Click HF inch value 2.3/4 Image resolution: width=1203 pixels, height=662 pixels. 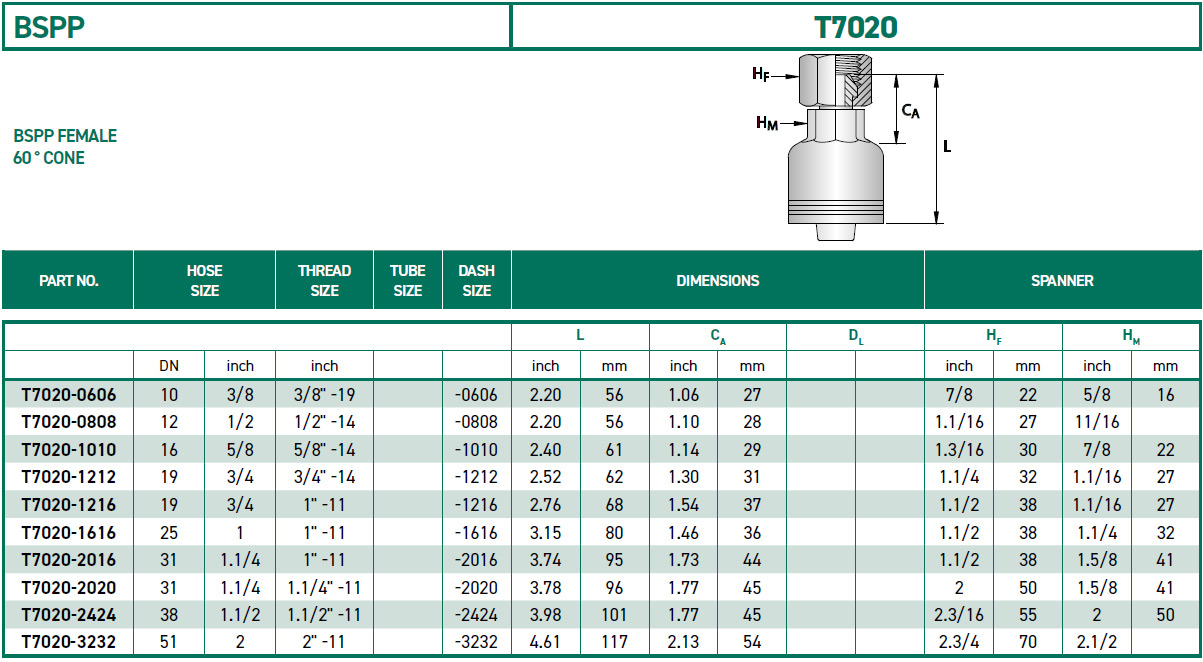coord(959,642)
